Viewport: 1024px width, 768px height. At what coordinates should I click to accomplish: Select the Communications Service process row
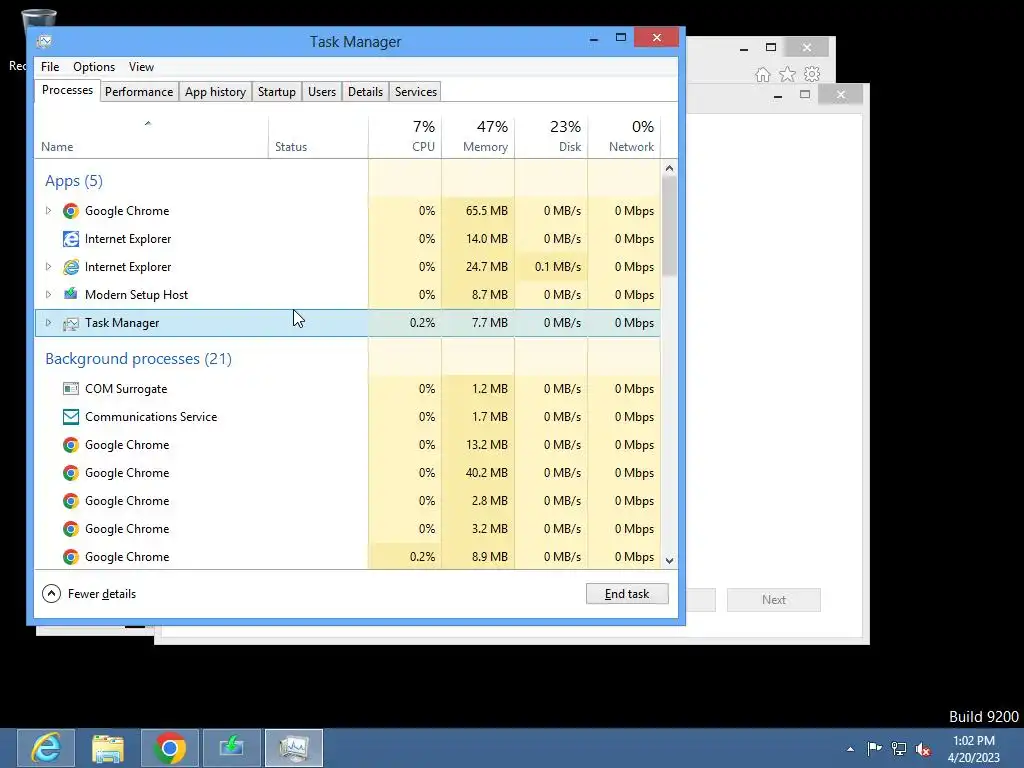(347, 417)
